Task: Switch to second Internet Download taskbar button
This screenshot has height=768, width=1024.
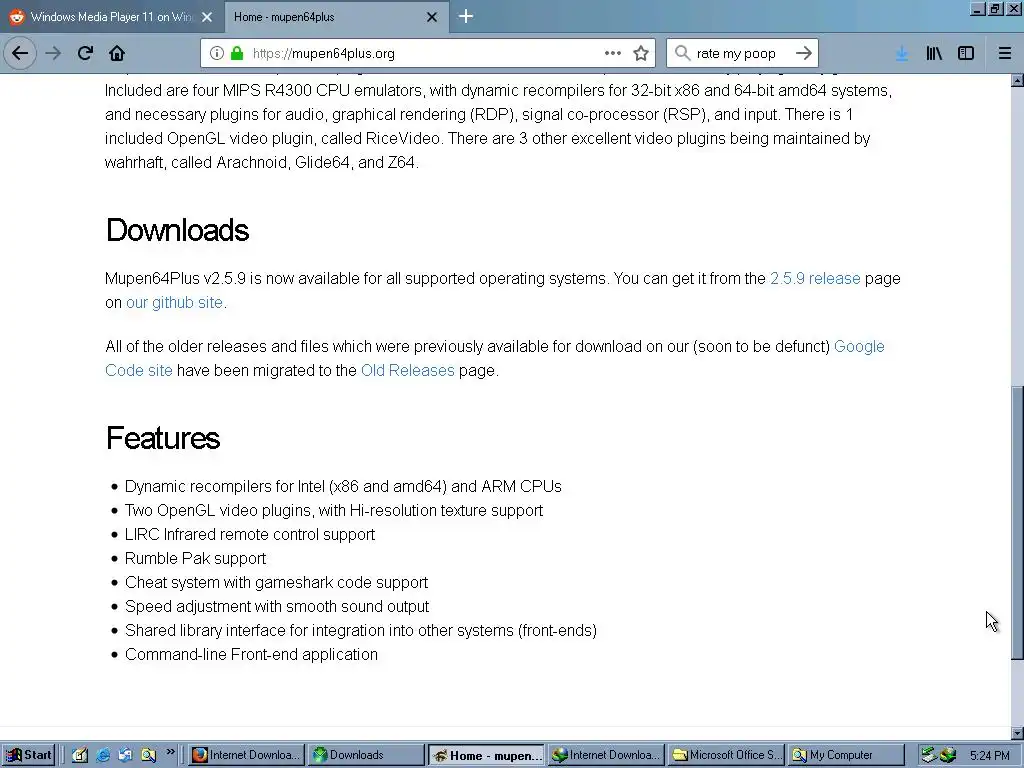Action: (607, 755)
